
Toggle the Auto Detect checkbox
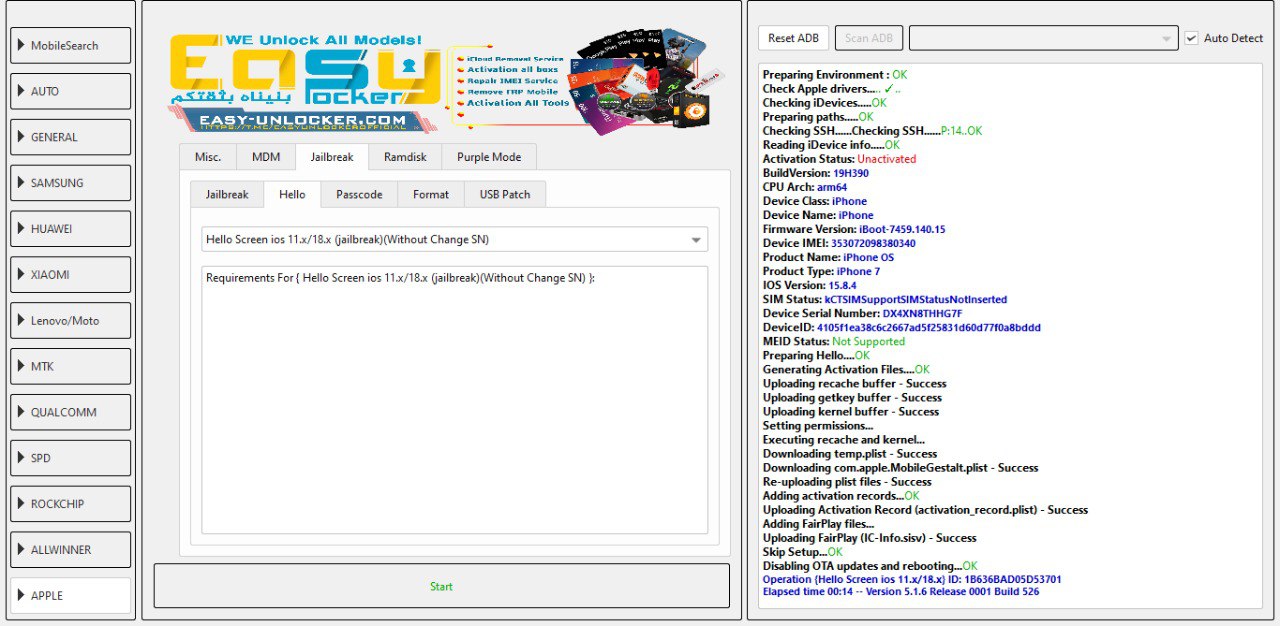[x=1191, y=38]
